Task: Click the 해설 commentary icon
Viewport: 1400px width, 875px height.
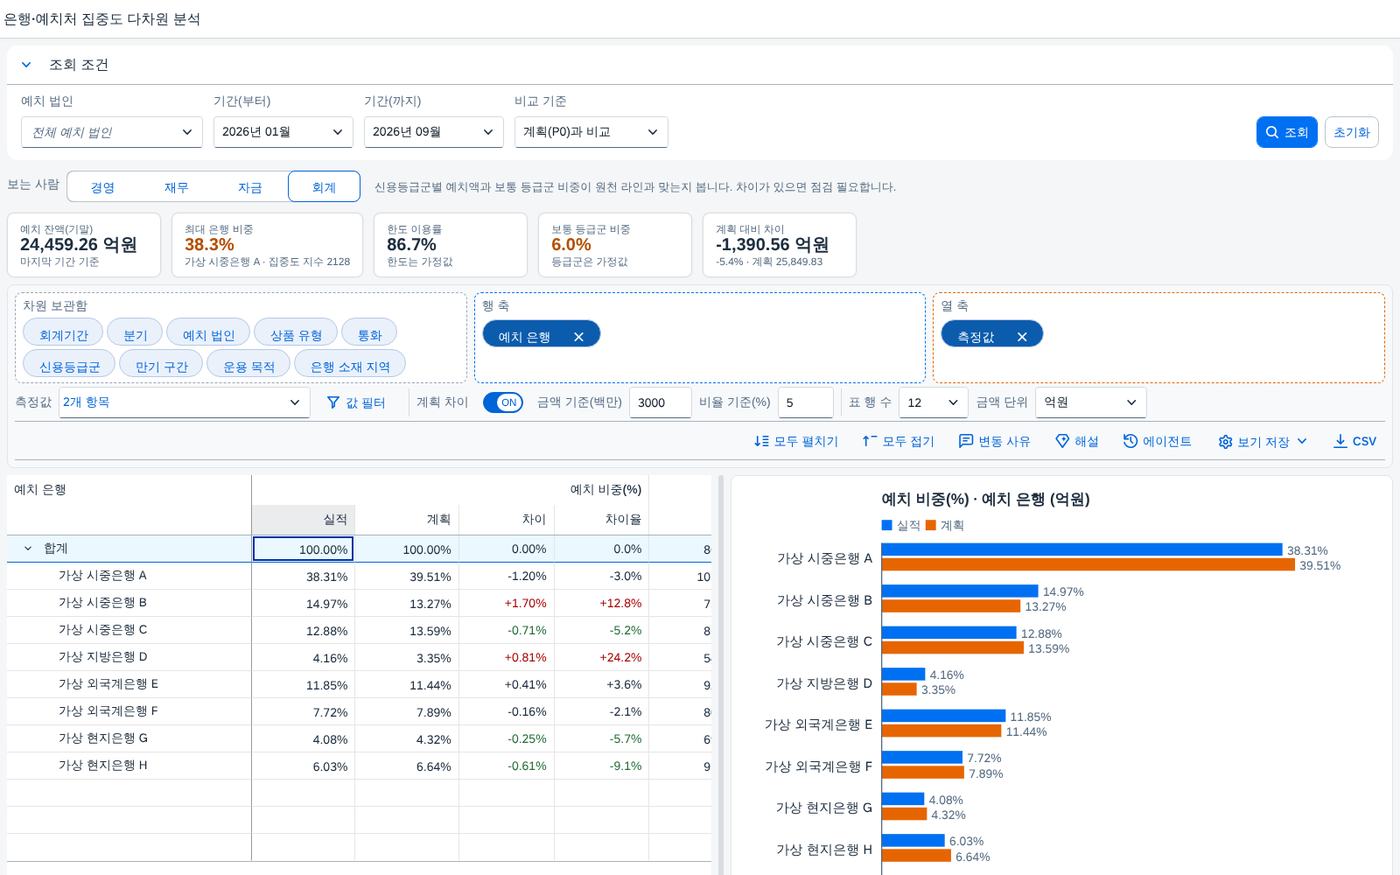Action: 1063,441
